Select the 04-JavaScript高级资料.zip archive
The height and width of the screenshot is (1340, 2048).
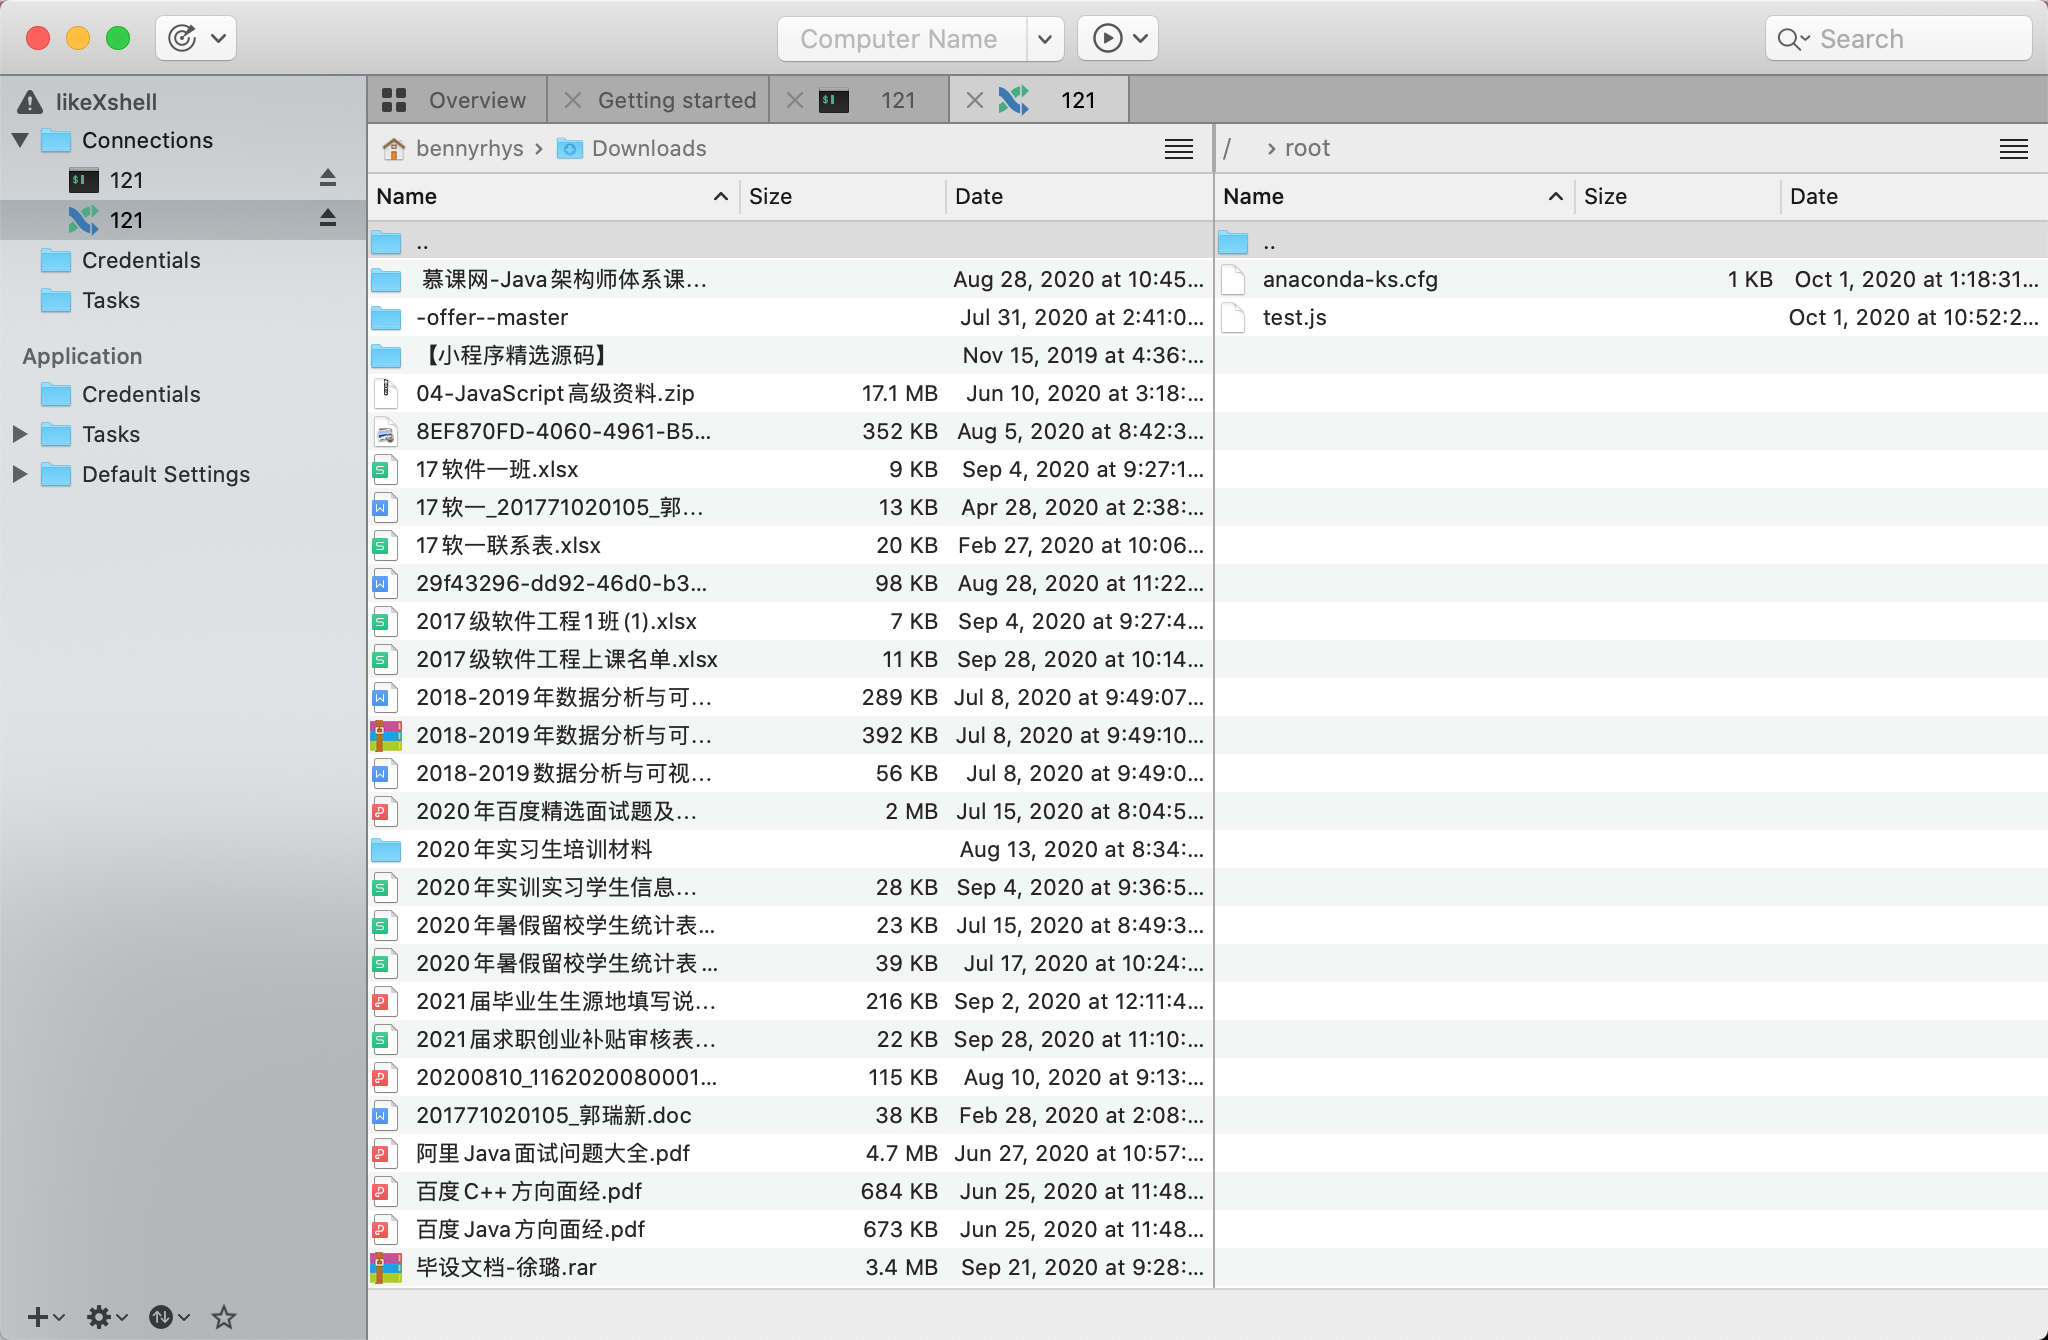(790, 393)
